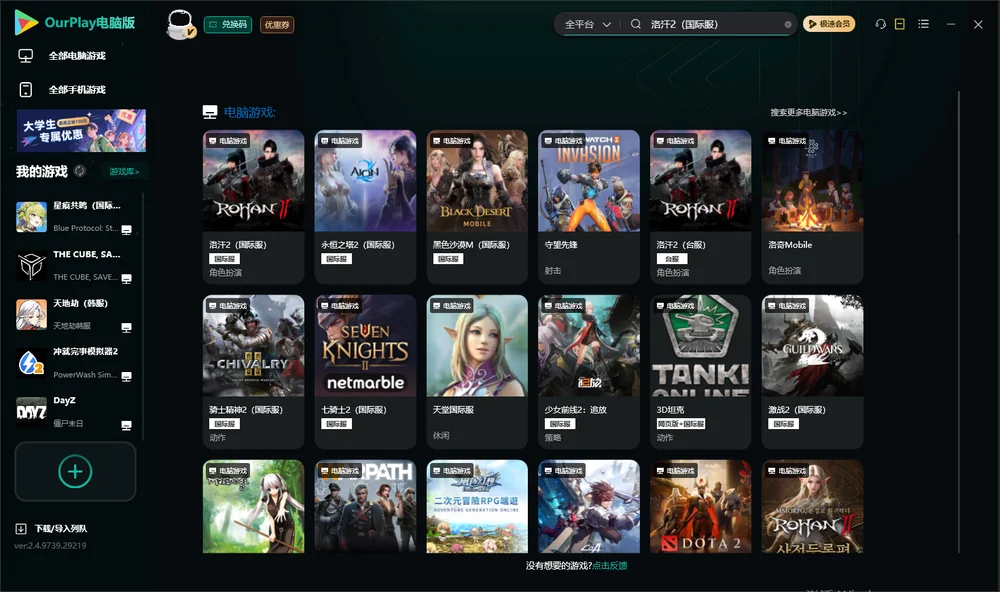The image size is (1000, 592).
Task: Open the 激战2 (国际服) game card
Action: [x=812, y=372]
